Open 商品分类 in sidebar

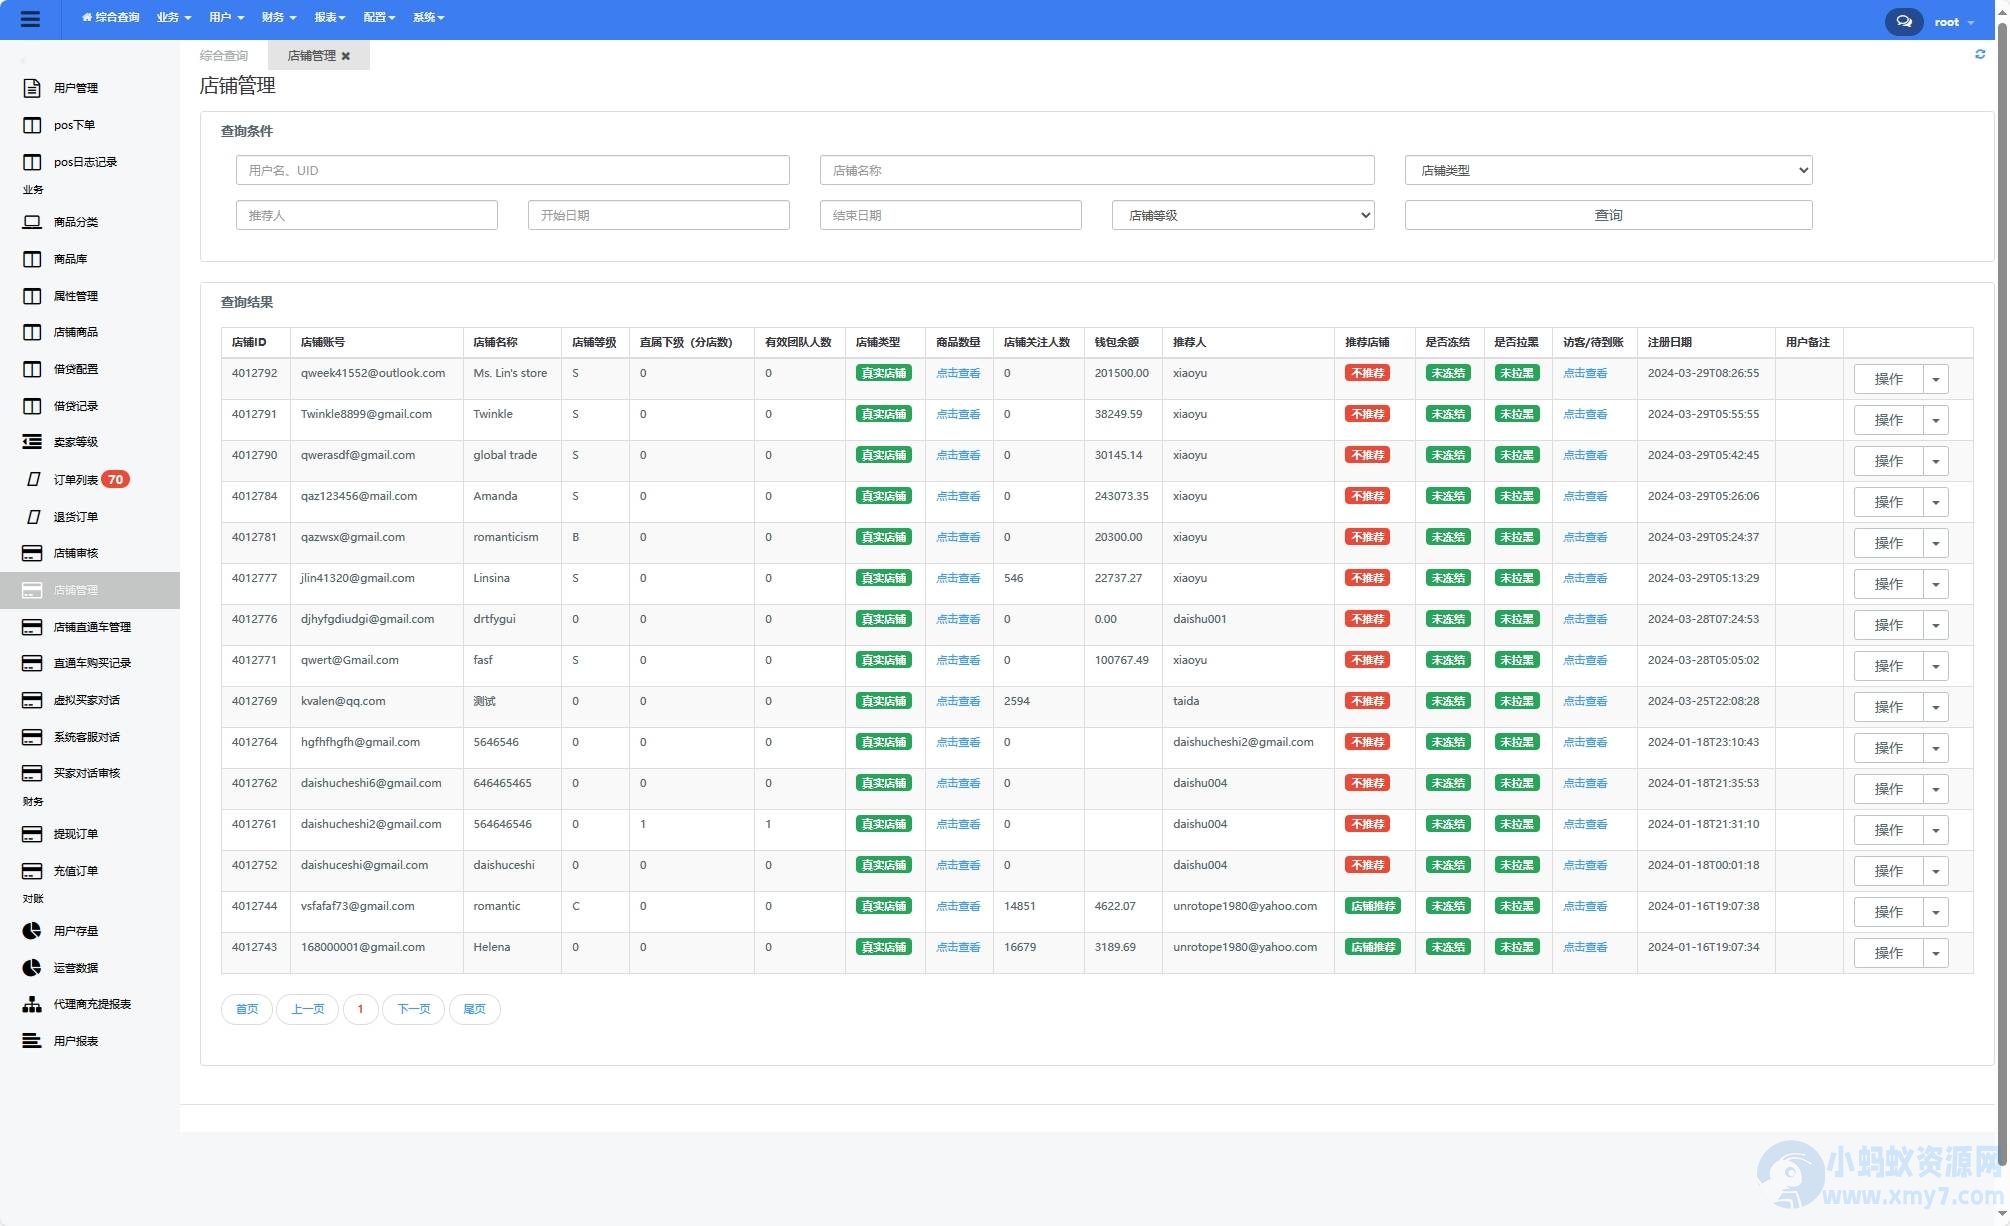pyautogui.click(x=76, y=222)
